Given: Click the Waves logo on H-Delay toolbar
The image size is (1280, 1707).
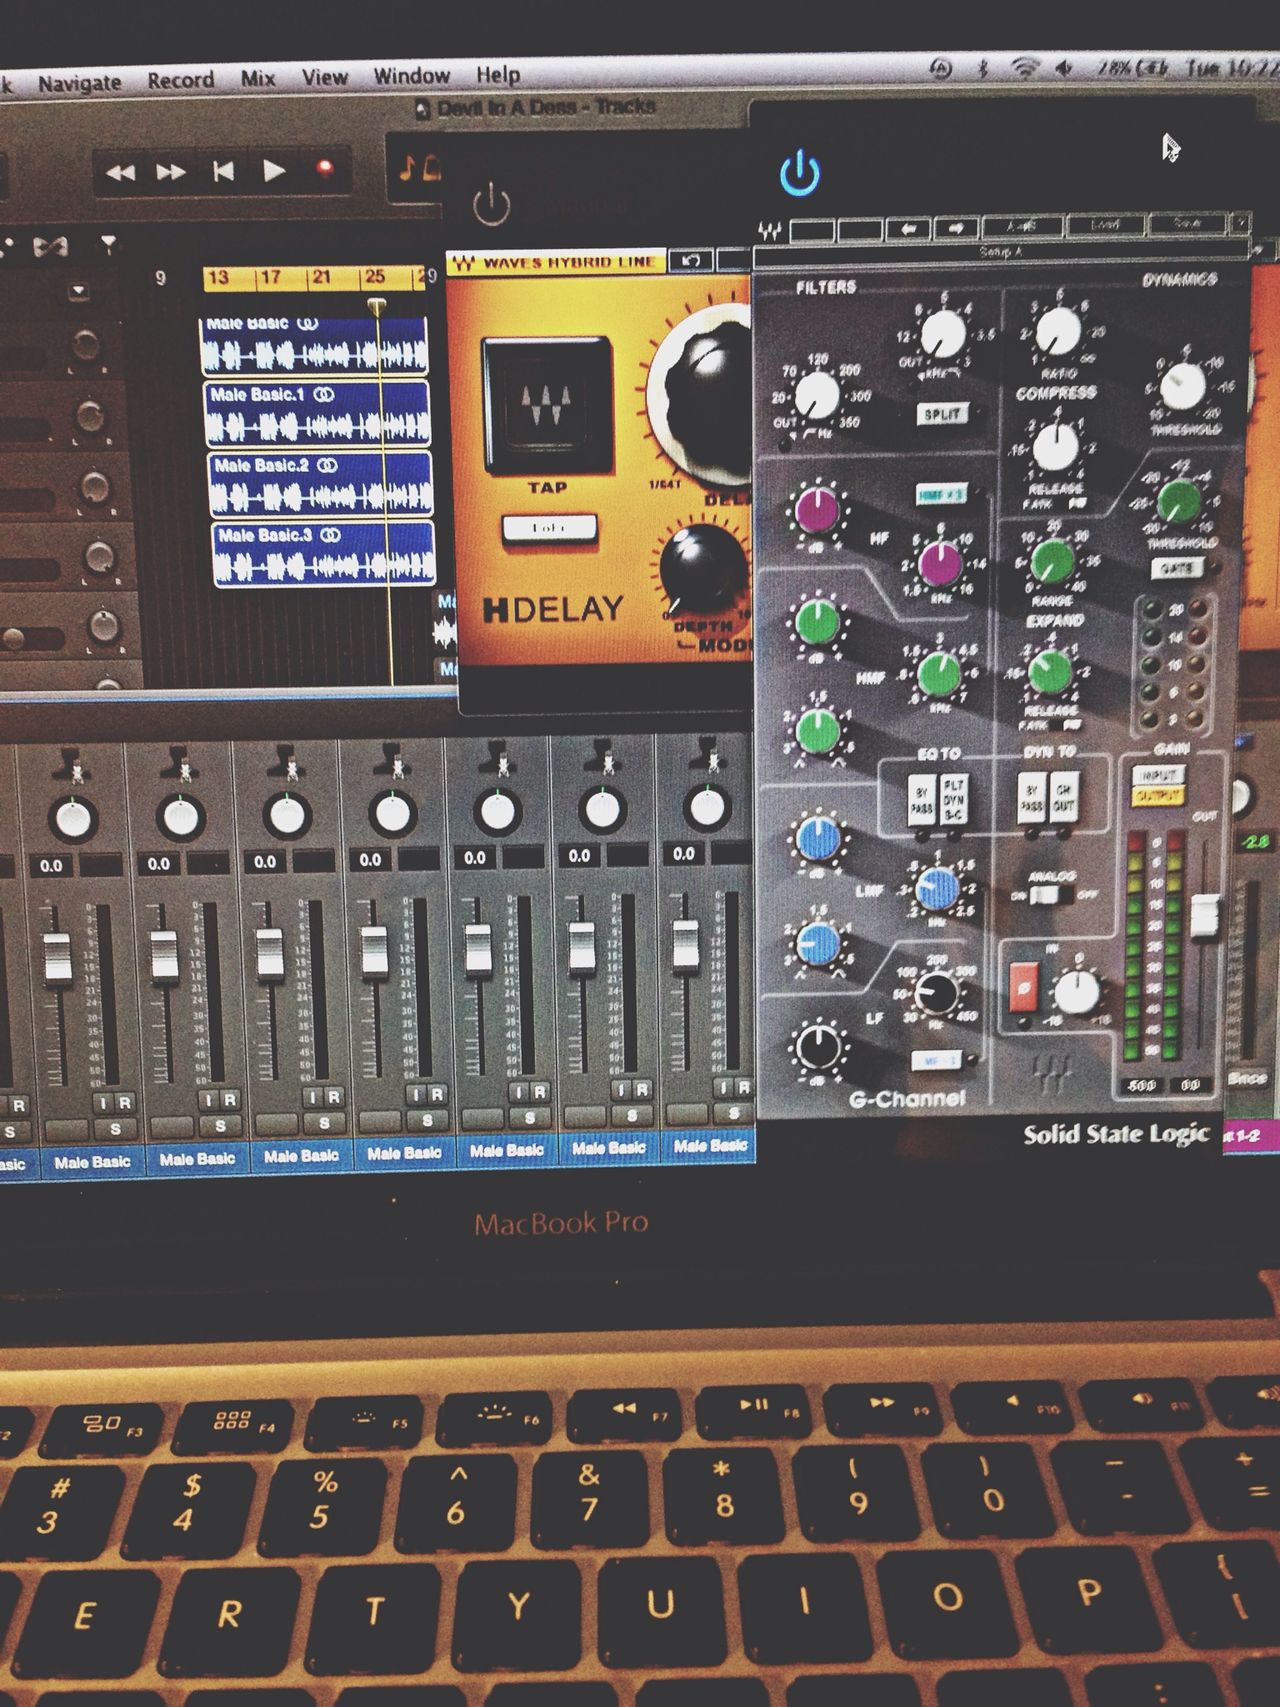Looking at the screenshot, I should coord(462,263).
